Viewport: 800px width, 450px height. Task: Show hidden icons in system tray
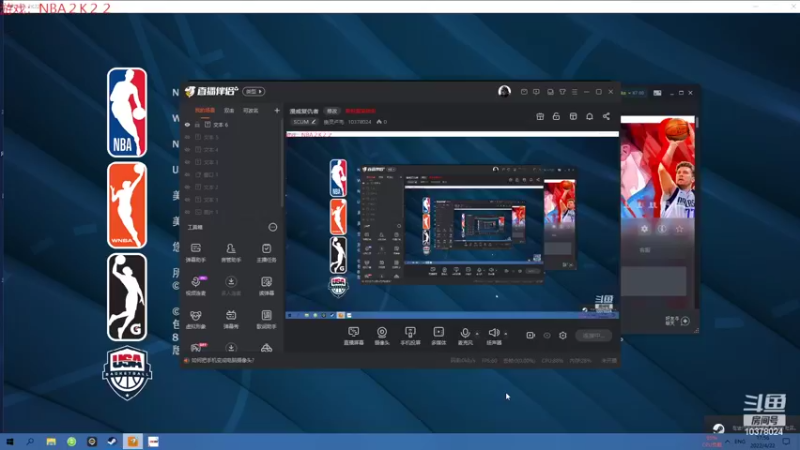pyautogui.click(x=728, y=441)
